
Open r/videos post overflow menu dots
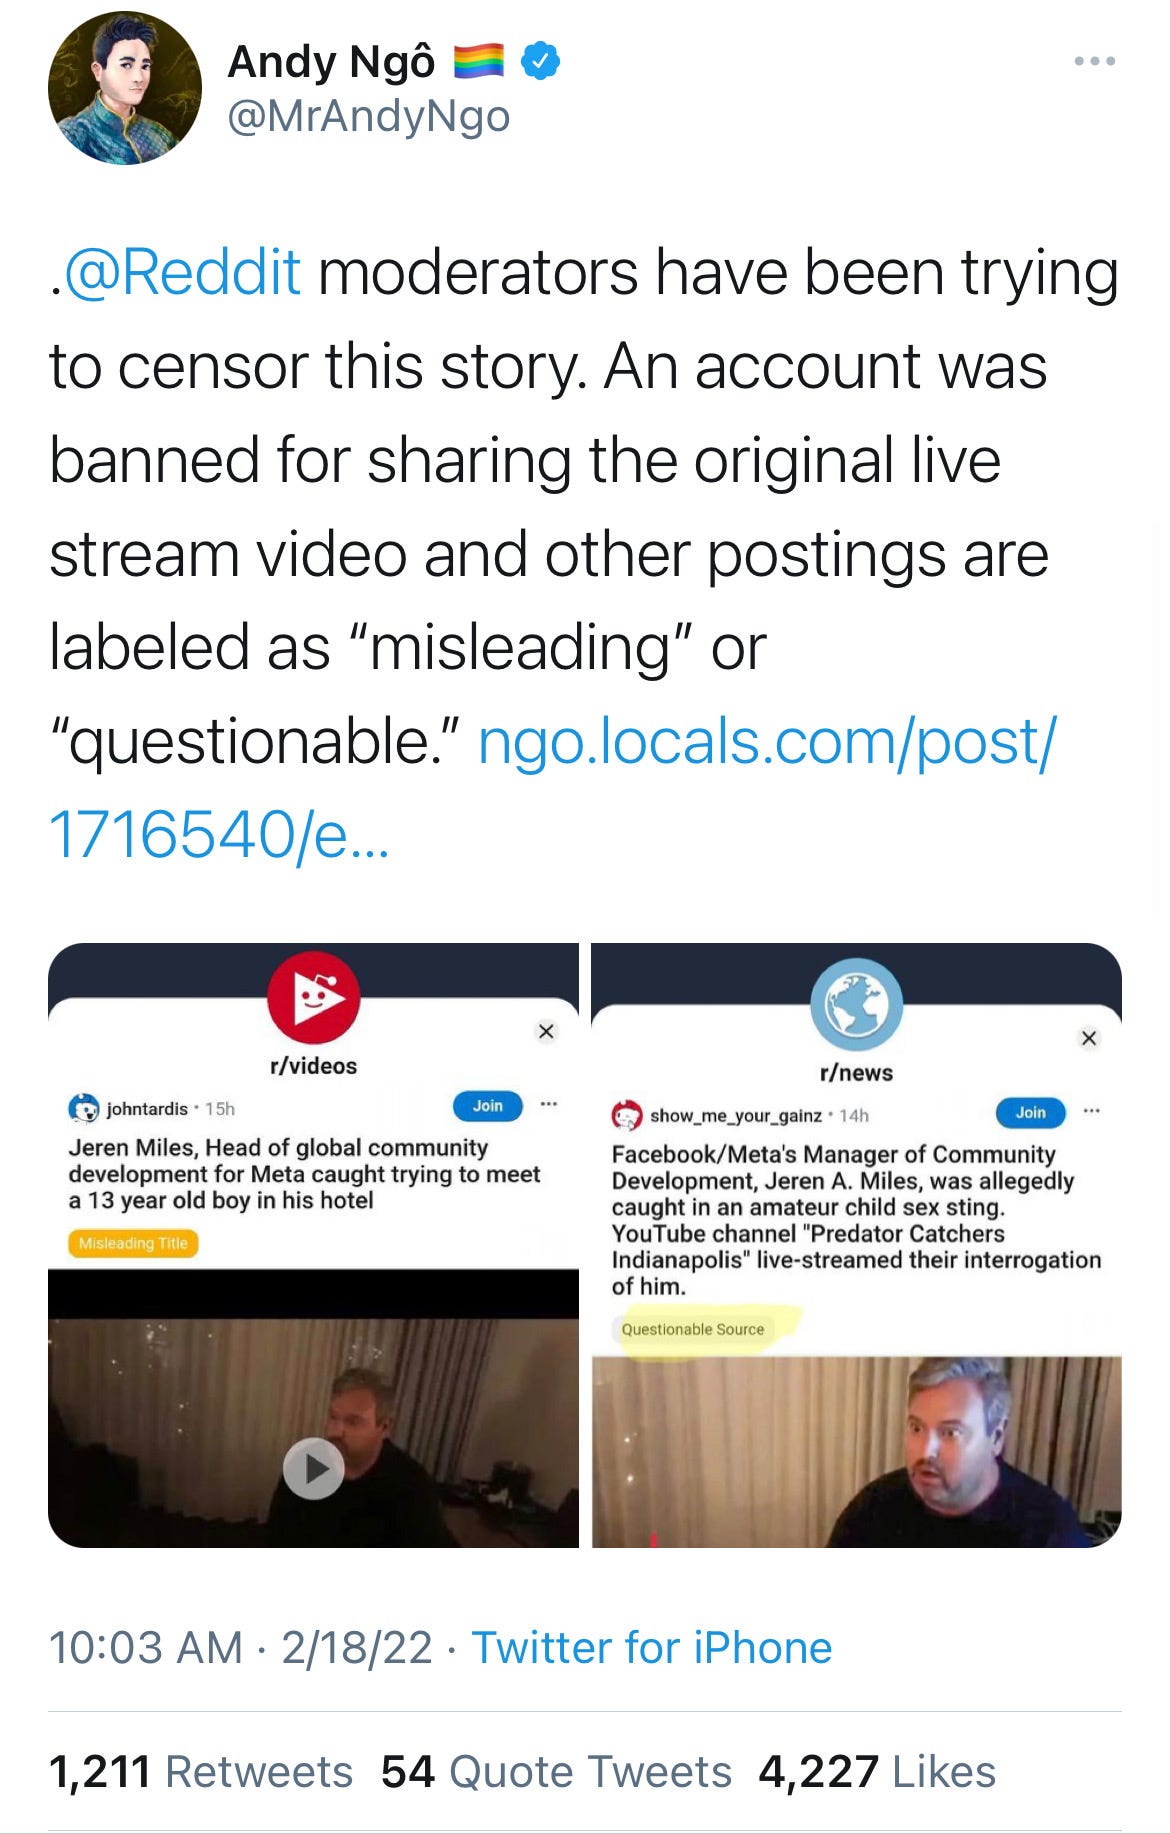point(548,1105)
